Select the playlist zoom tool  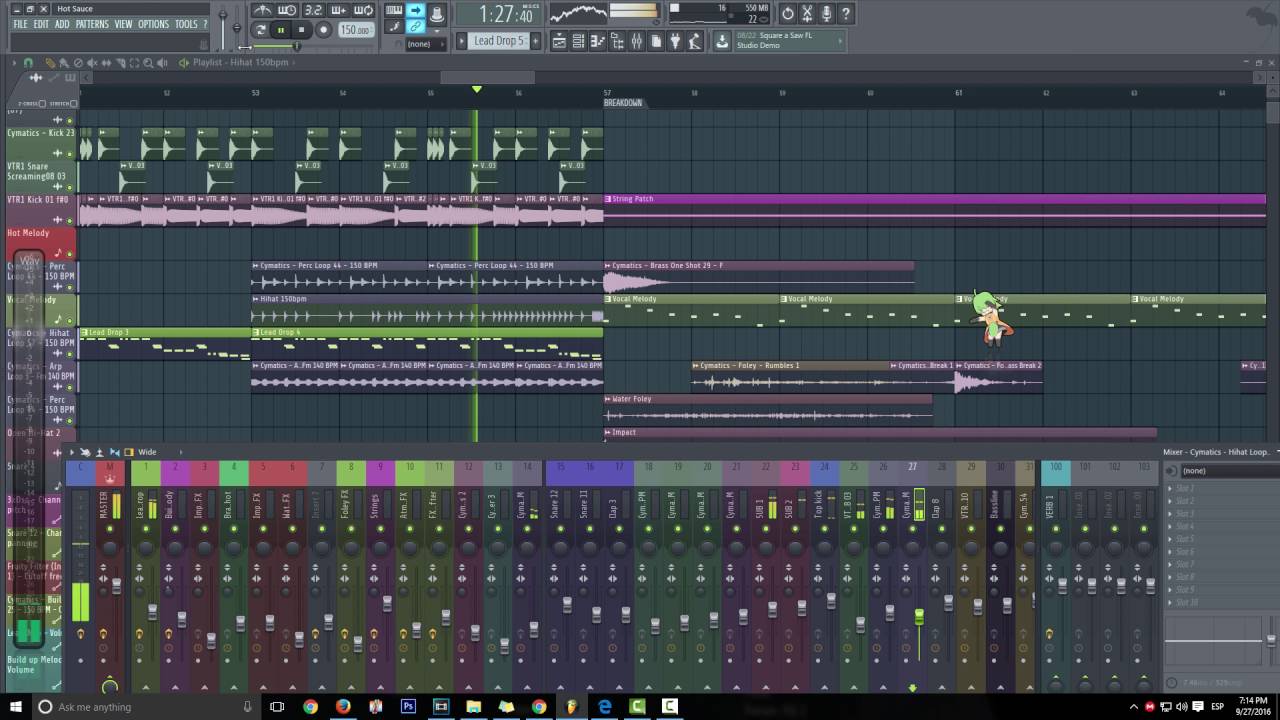[148, 62]
